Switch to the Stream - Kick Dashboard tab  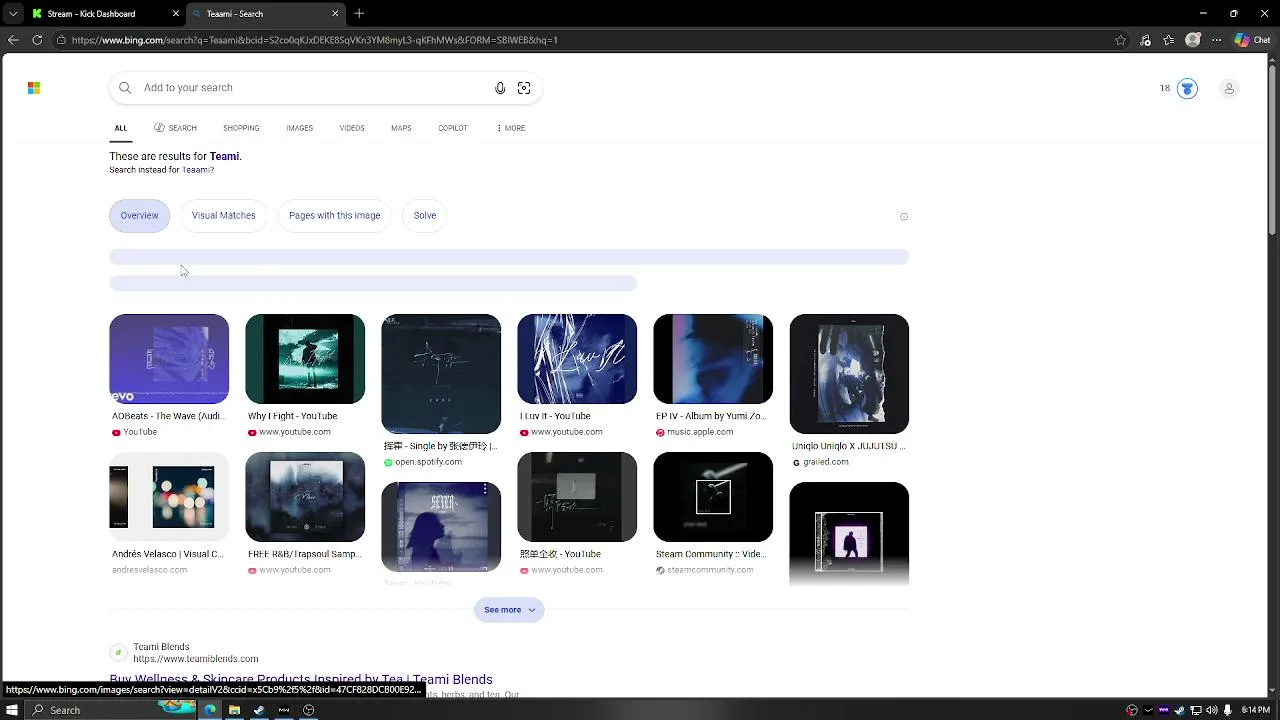tap(104, 14)
